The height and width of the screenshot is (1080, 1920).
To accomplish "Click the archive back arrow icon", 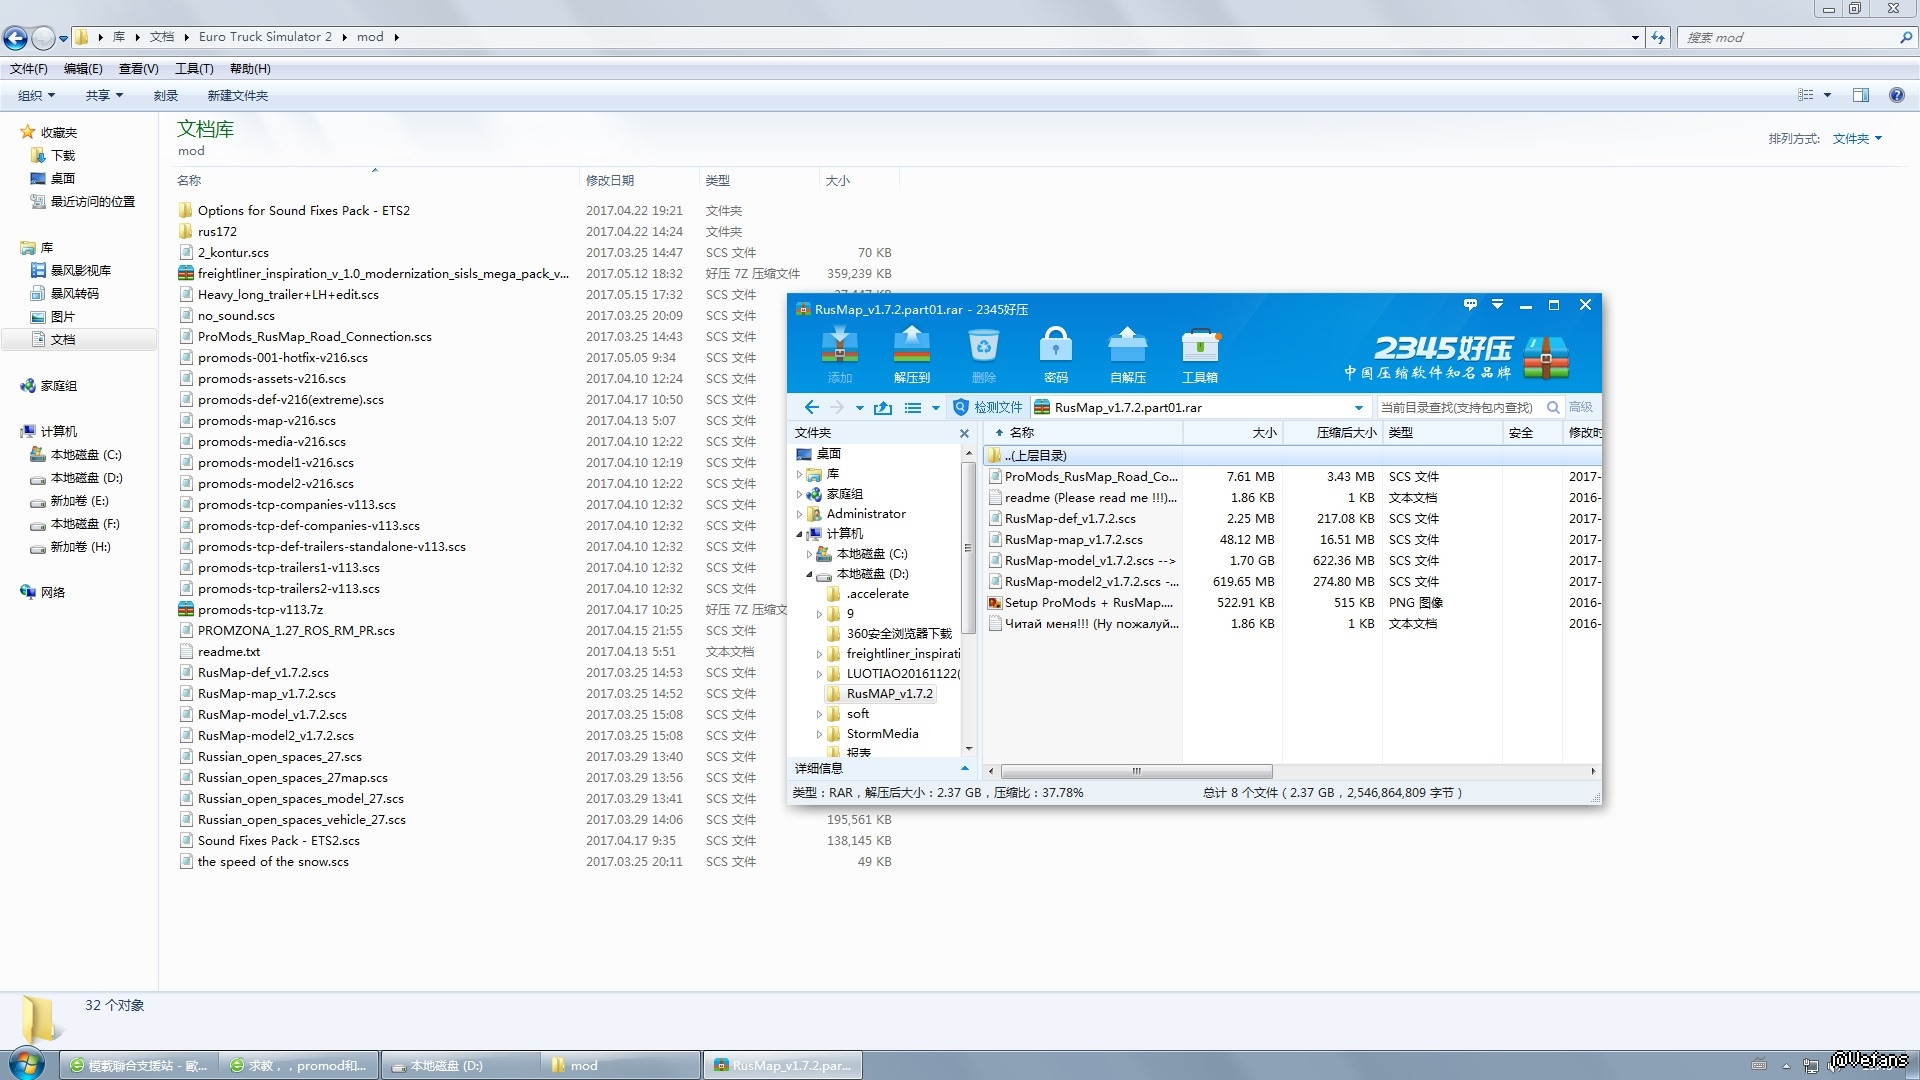I will click(811, 407).
